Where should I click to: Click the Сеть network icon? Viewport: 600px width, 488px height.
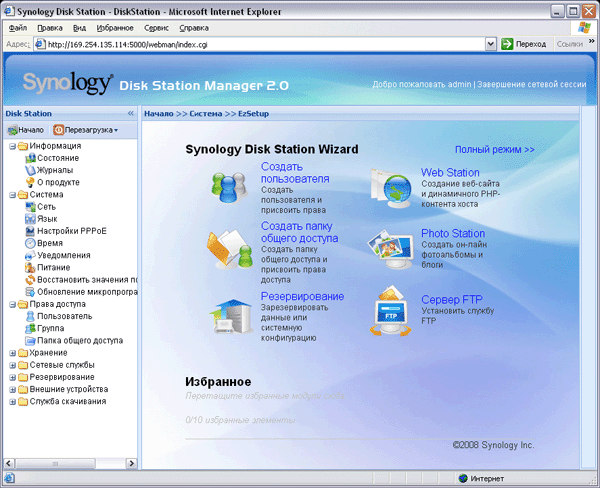click(x=30, y=207)
